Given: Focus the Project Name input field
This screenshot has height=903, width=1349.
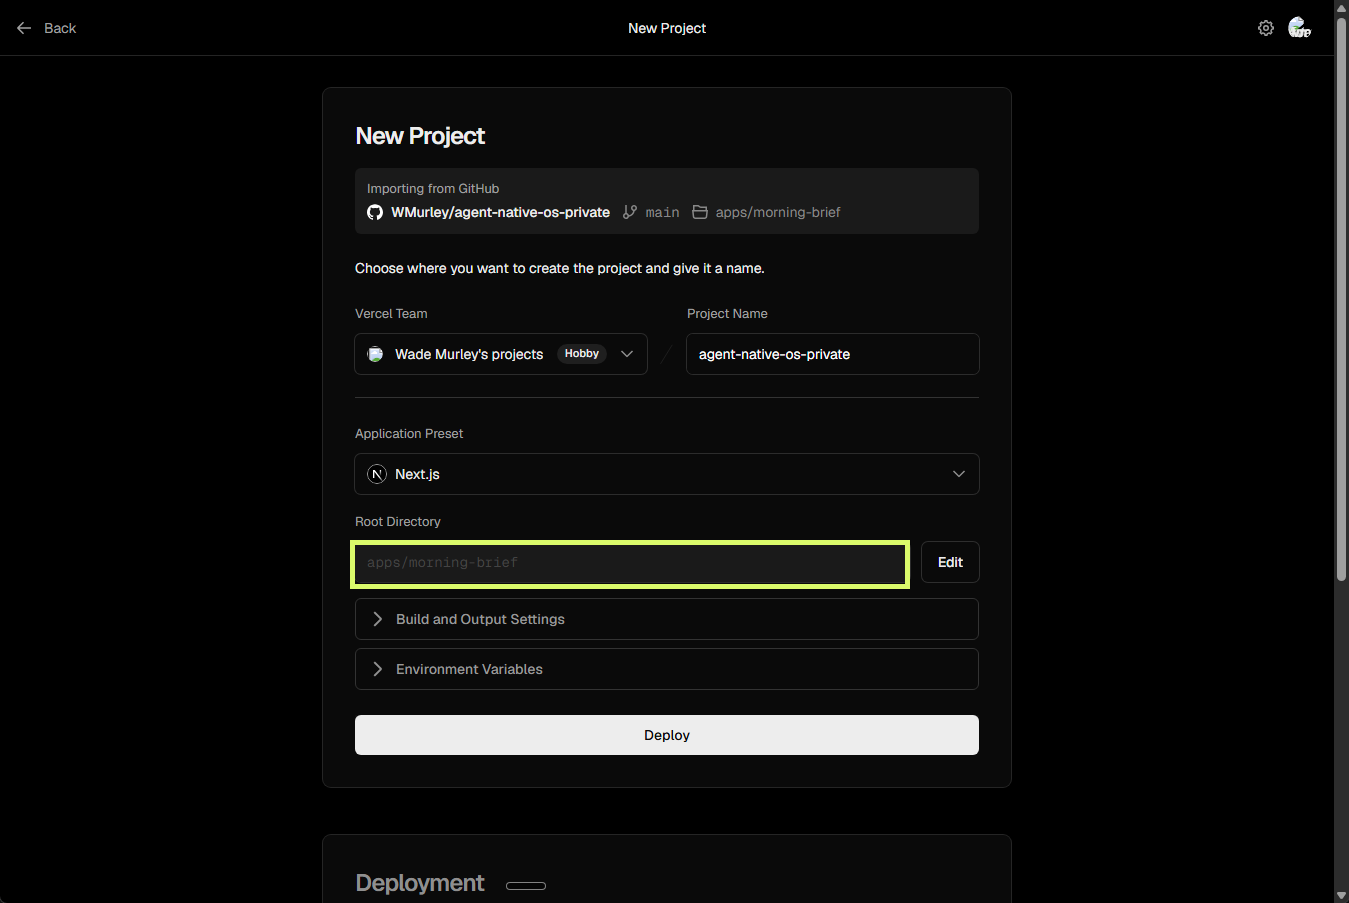Looking at the screenshot, I should click(x=833, y=354).
